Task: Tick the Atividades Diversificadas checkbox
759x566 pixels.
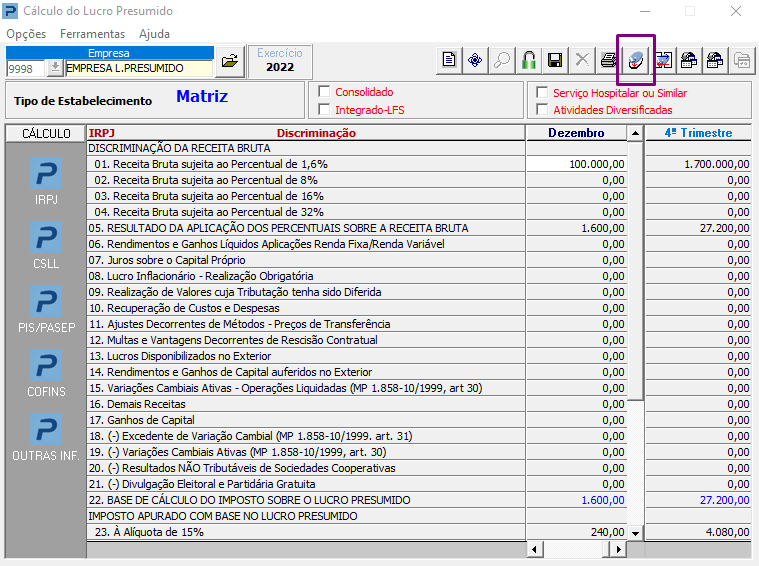Action: pyautogui.click(x=542, y=109)
